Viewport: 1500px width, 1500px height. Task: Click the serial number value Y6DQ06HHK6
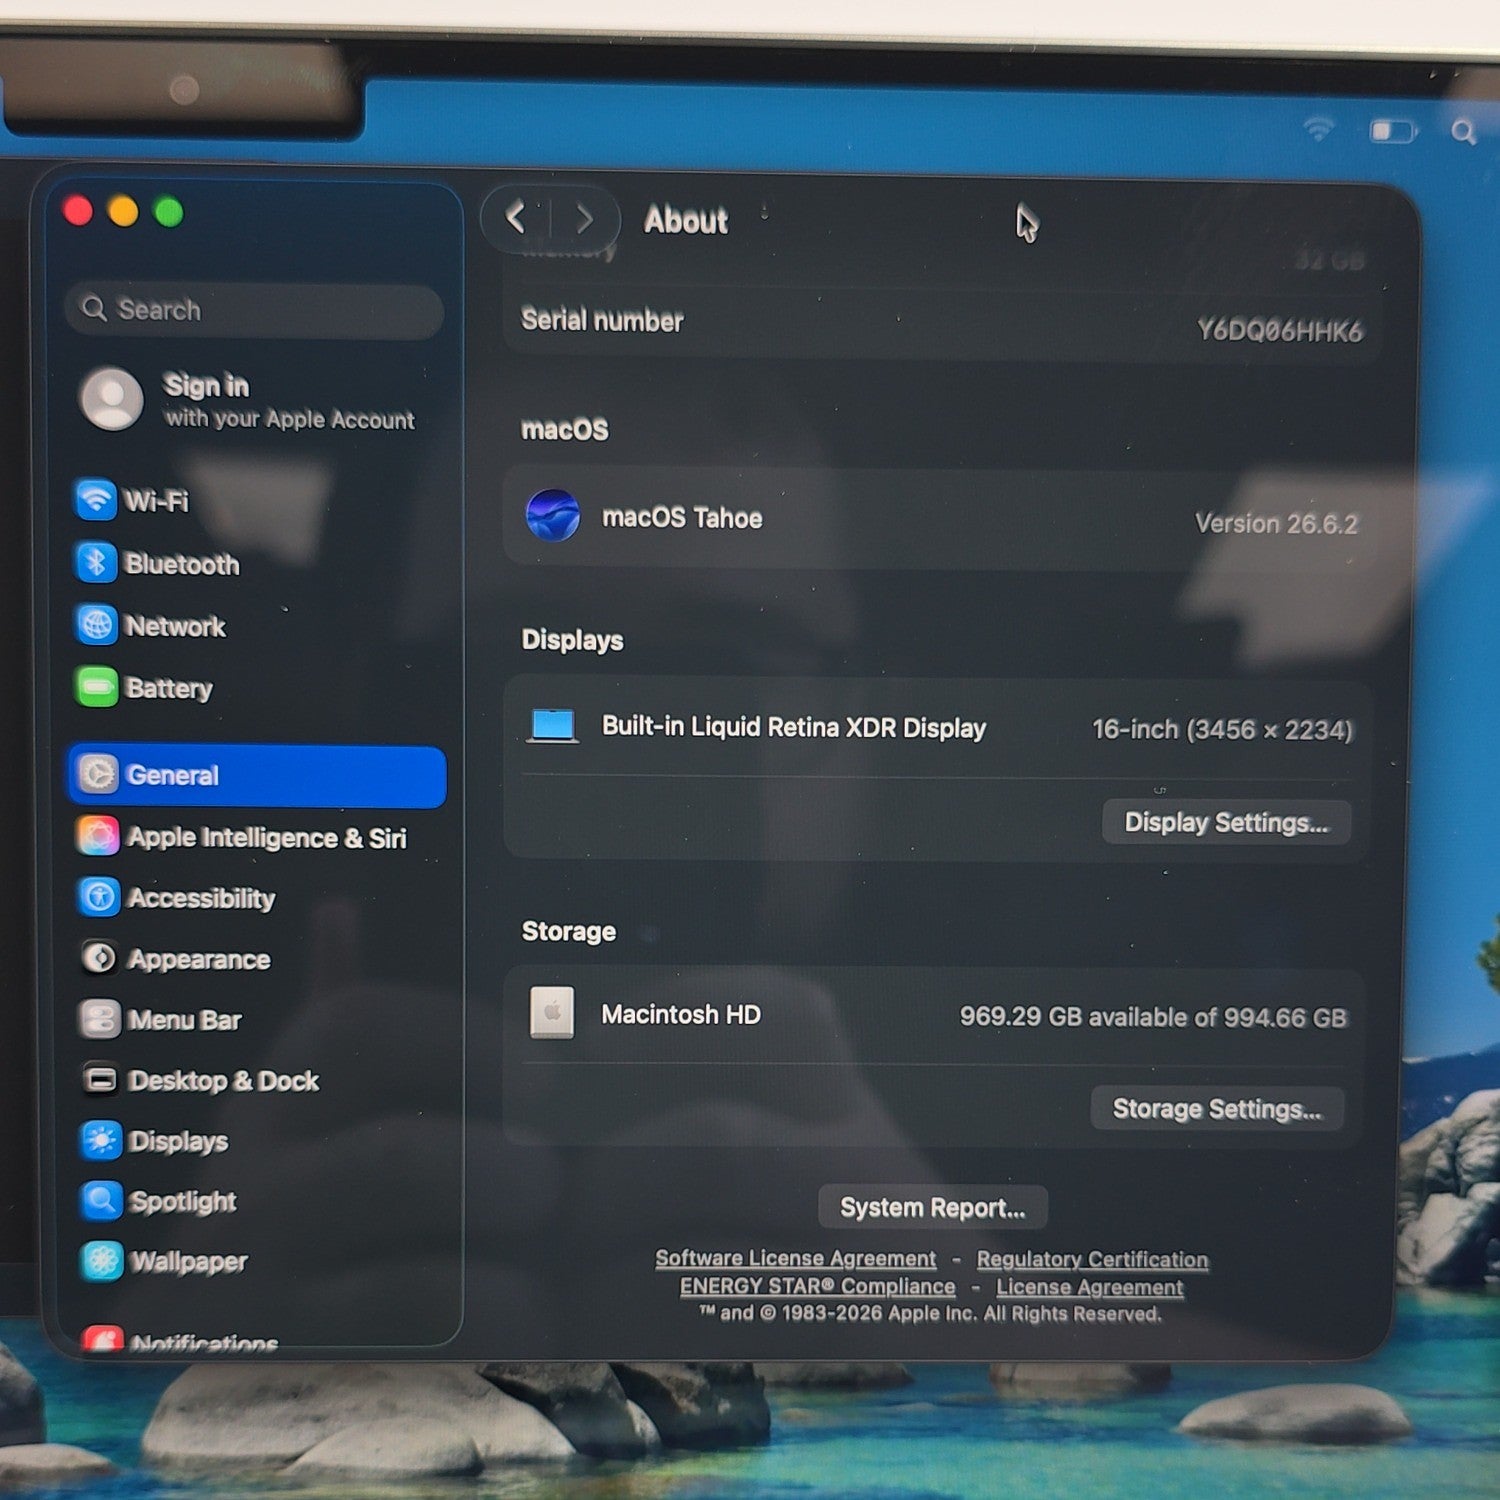[1280, 330]
